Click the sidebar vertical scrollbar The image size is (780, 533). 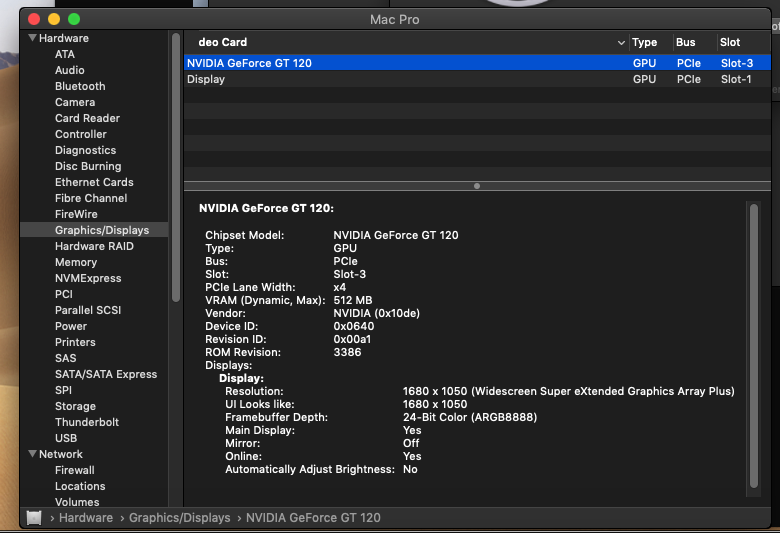click(x=176, y=167)
